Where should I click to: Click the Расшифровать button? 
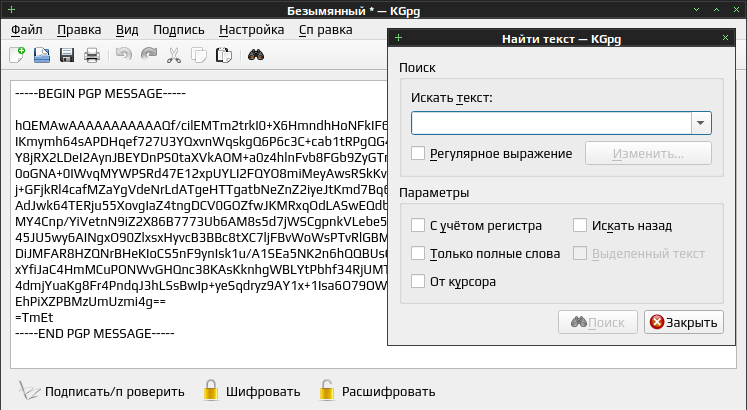click(x=377, y=391)
